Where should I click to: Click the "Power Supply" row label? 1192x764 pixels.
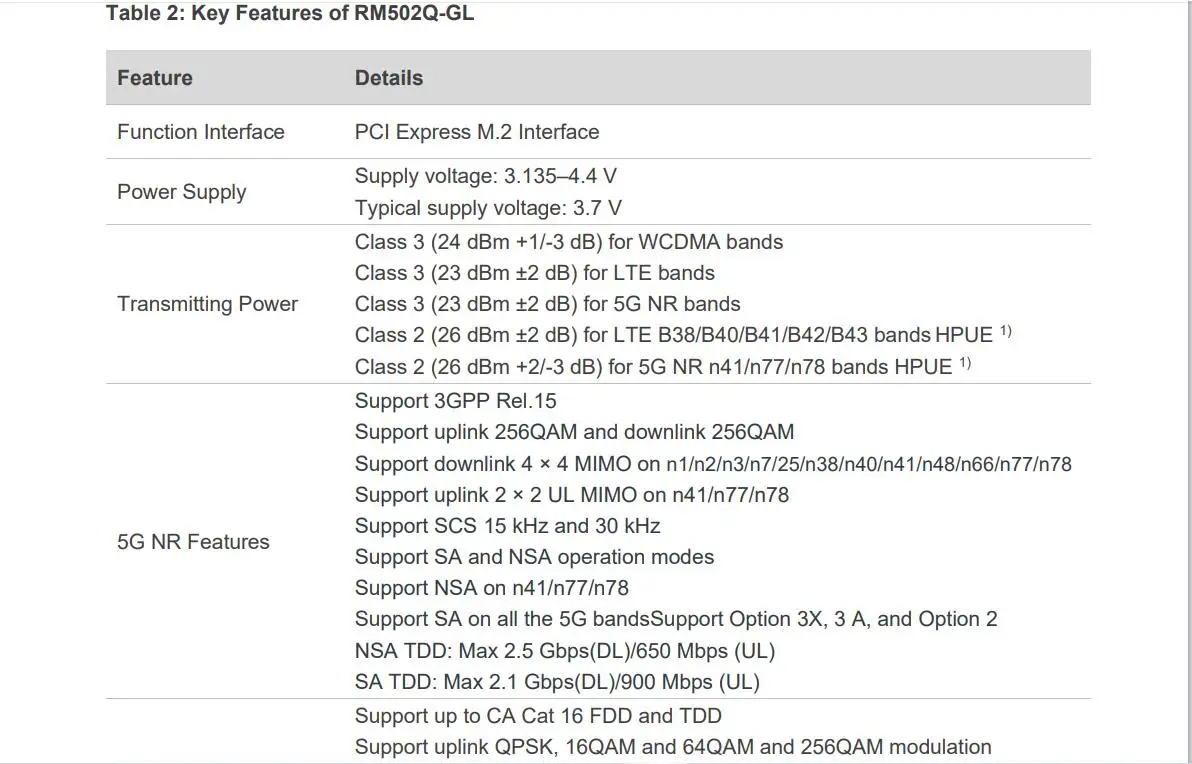[181, 192]
